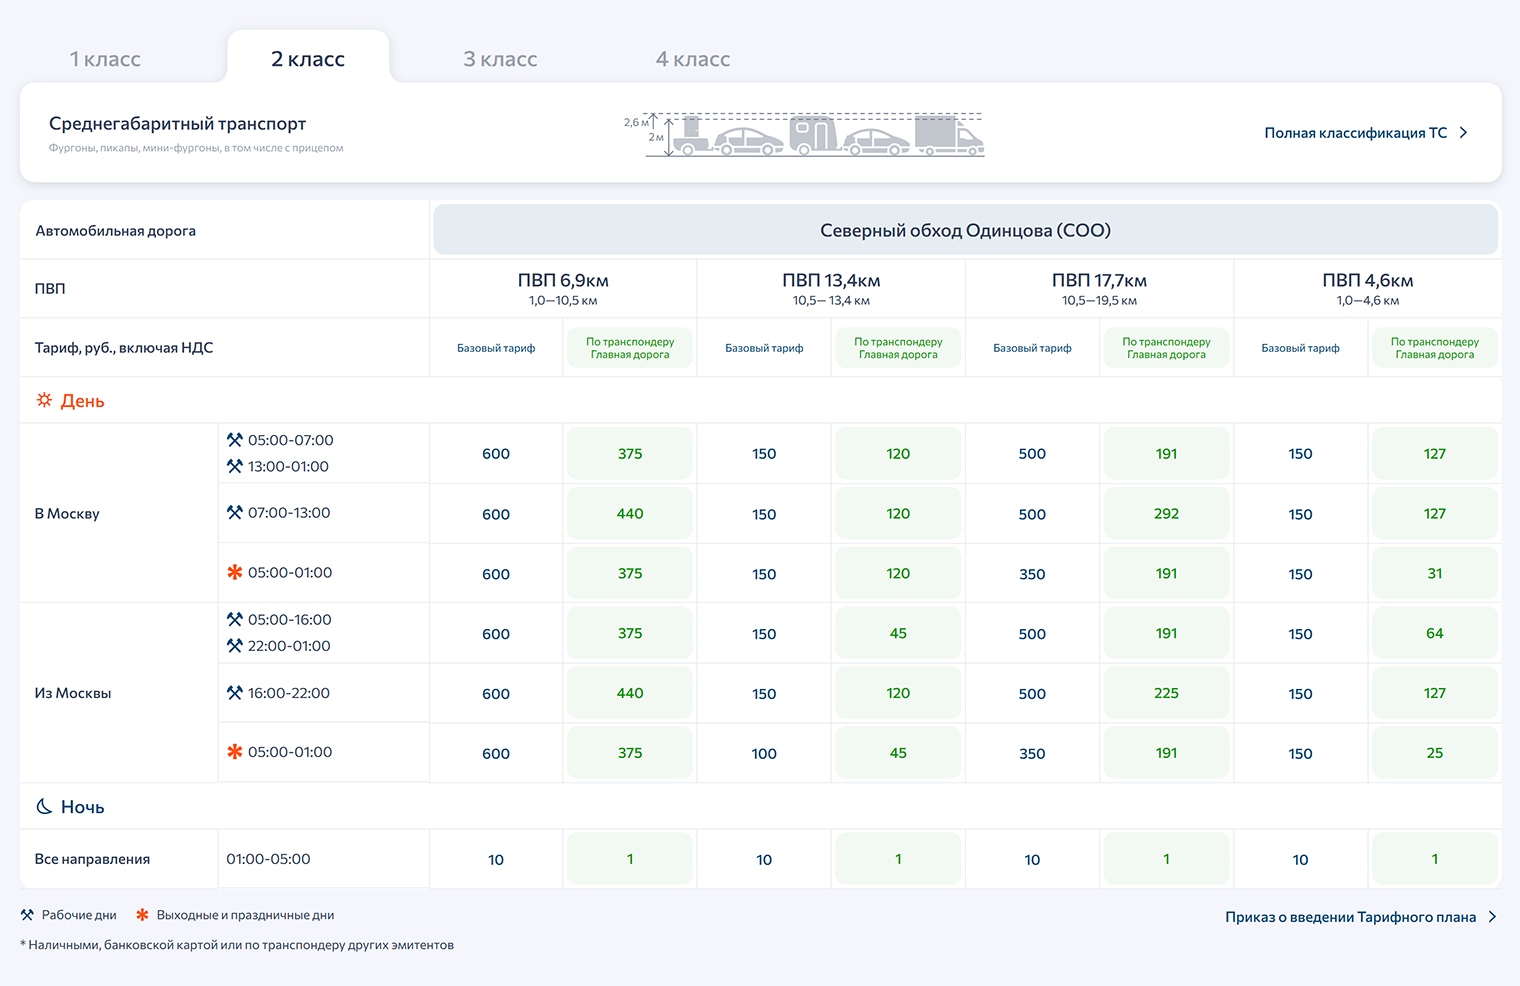Click the green 292 transponder price cell
Image resolution: width=1520 pixels, height=986 pixels.
tap(1166, 513)
